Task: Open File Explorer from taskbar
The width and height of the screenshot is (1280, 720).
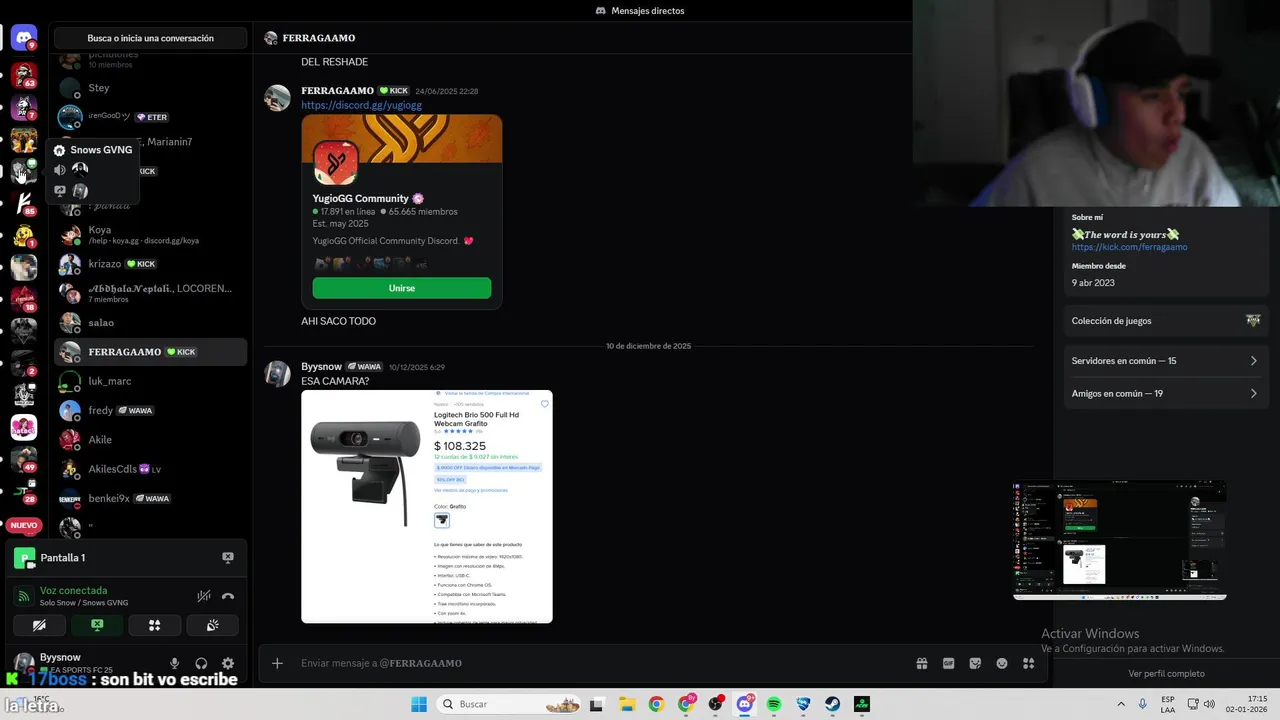Action: 626,704
